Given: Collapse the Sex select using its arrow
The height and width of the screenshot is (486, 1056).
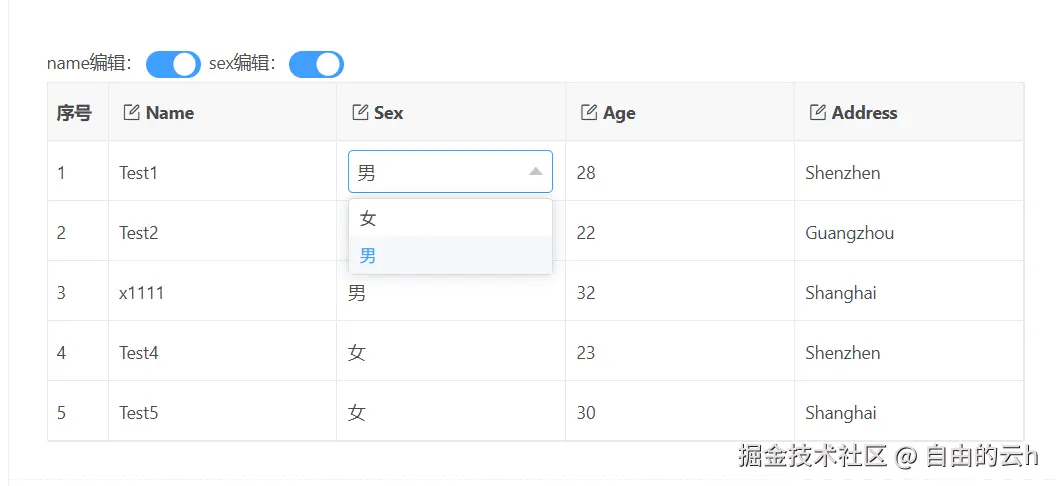Looking at the screenshot, I should click(x=535, y=172).
